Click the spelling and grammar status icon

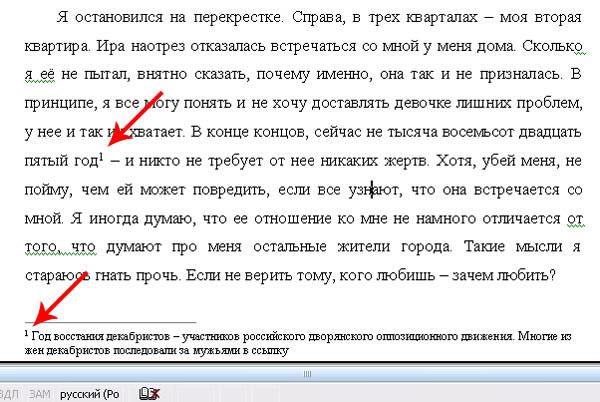pos(149,393)
